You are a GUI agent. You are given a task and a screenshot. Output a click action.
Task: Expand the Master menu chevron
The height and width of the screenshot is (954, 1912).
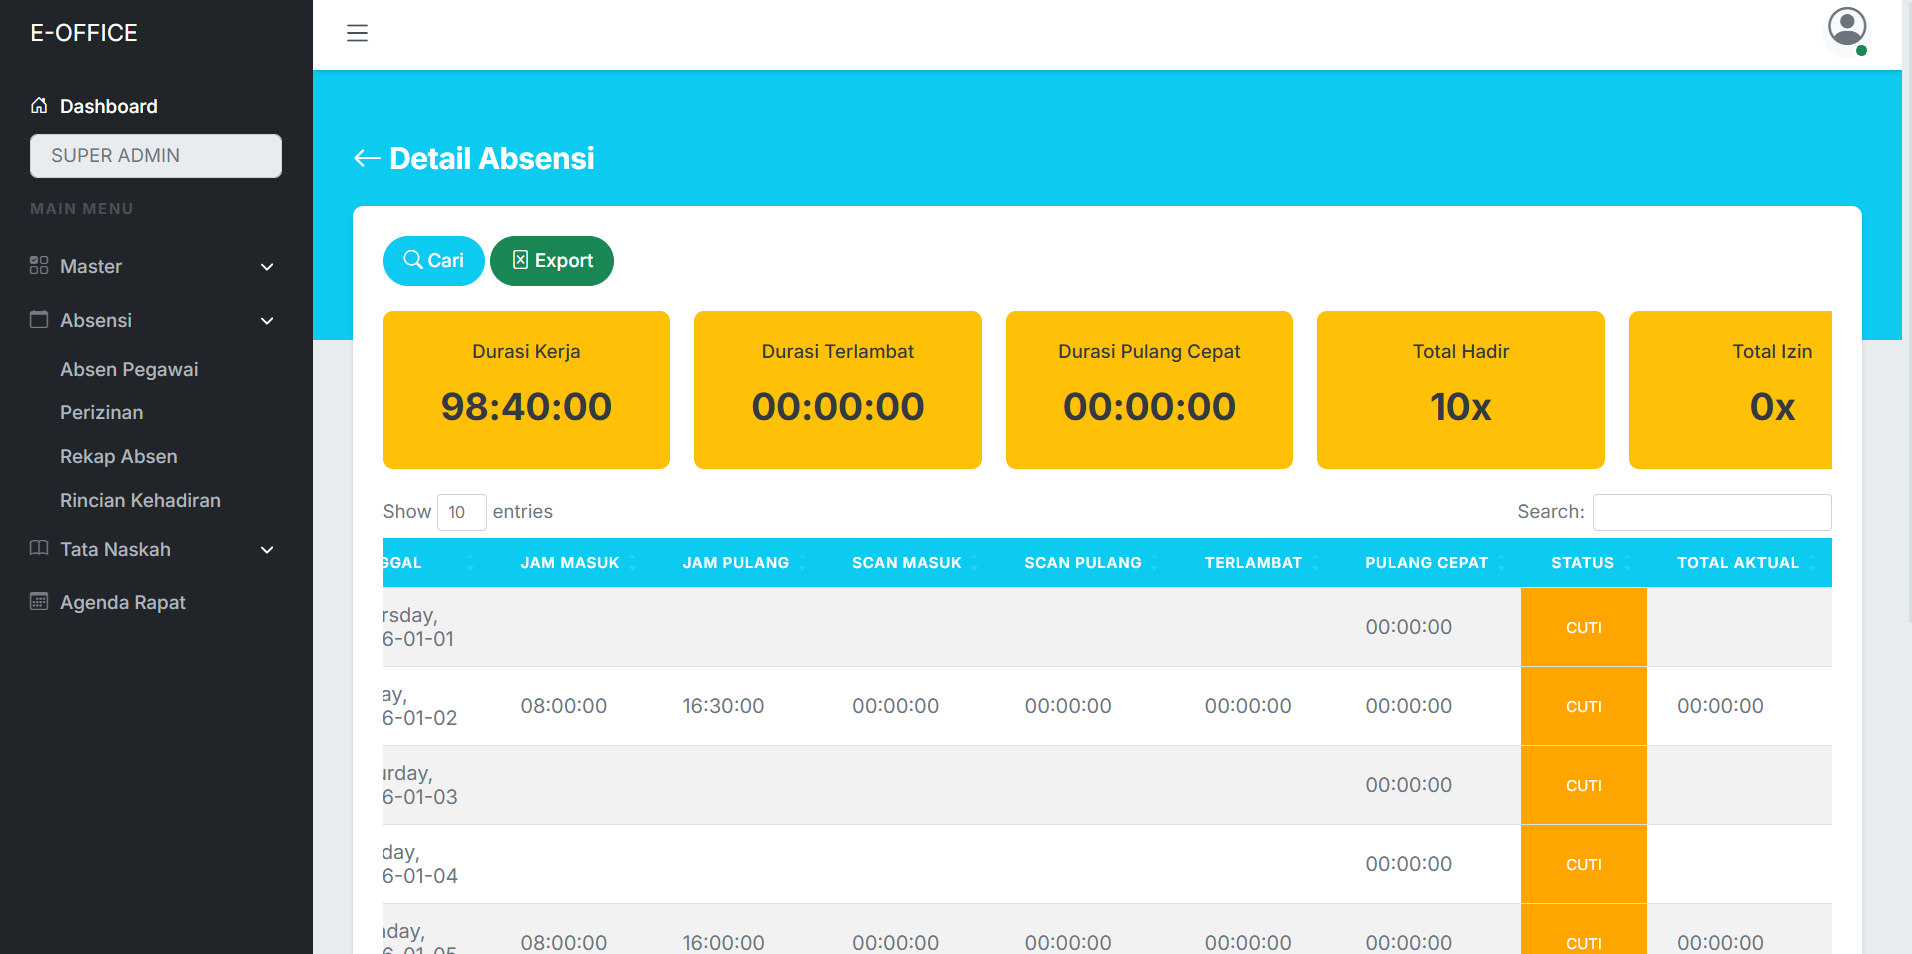[x=267, y=267]
